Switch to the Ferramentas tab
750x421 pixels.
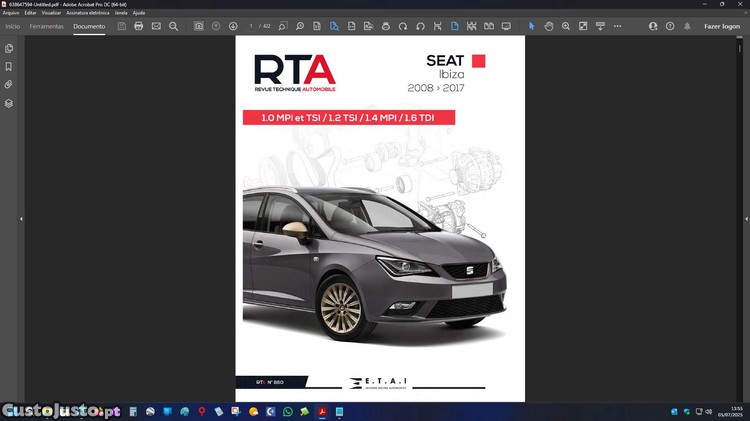[47, 26]
